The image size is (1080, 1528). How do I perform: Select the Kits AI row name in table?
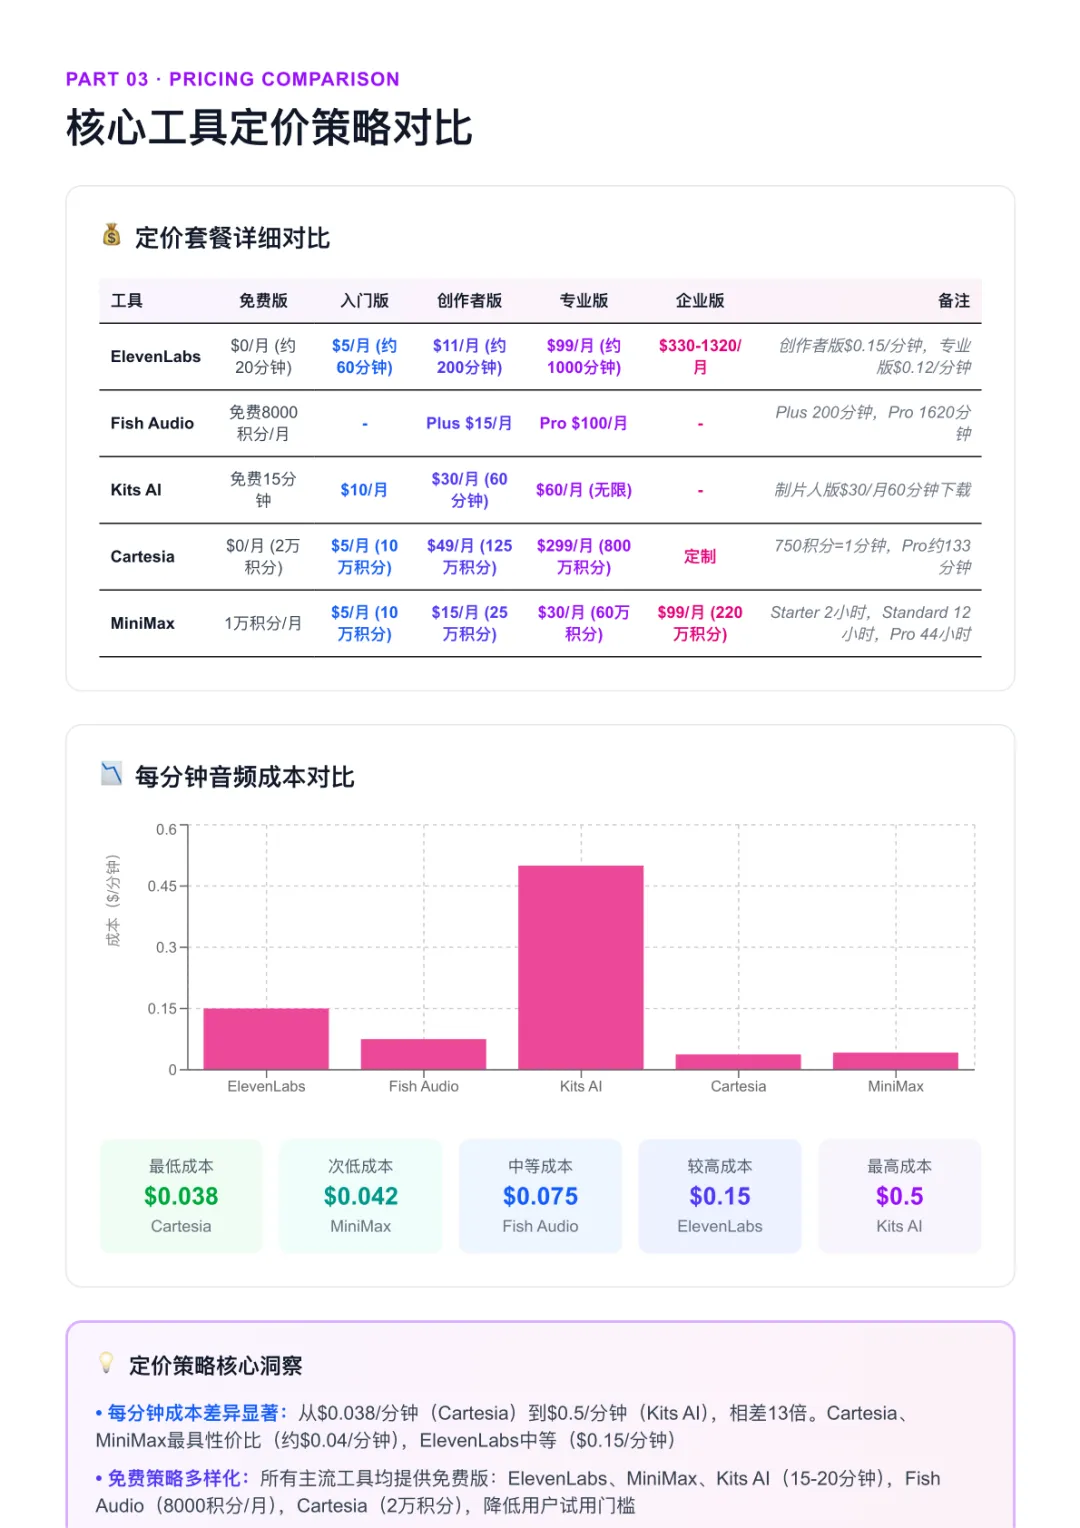[x=136, y=490]
